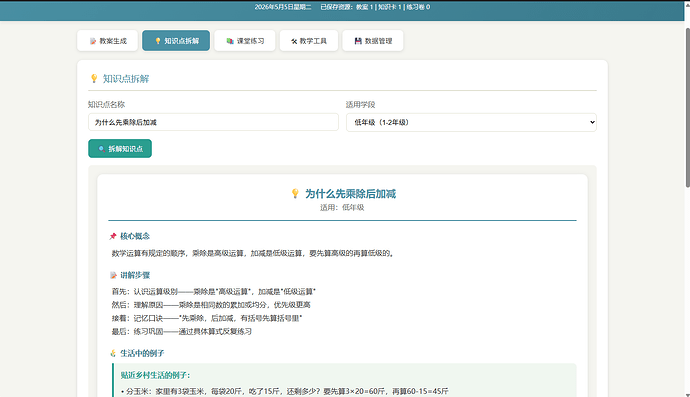Click the 贴近乡村生活的例子 label
690x397 pixels.
point(155,375)
